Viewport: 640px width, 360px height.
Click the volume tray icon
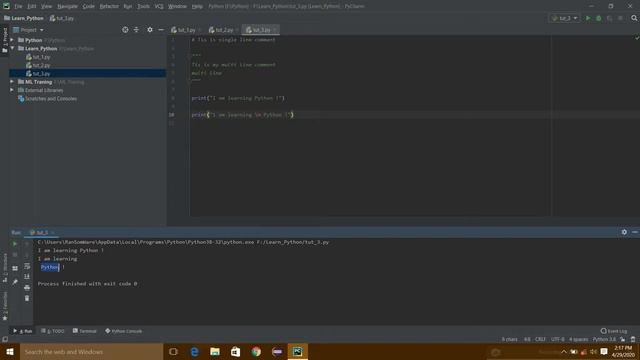coord(593,352)
